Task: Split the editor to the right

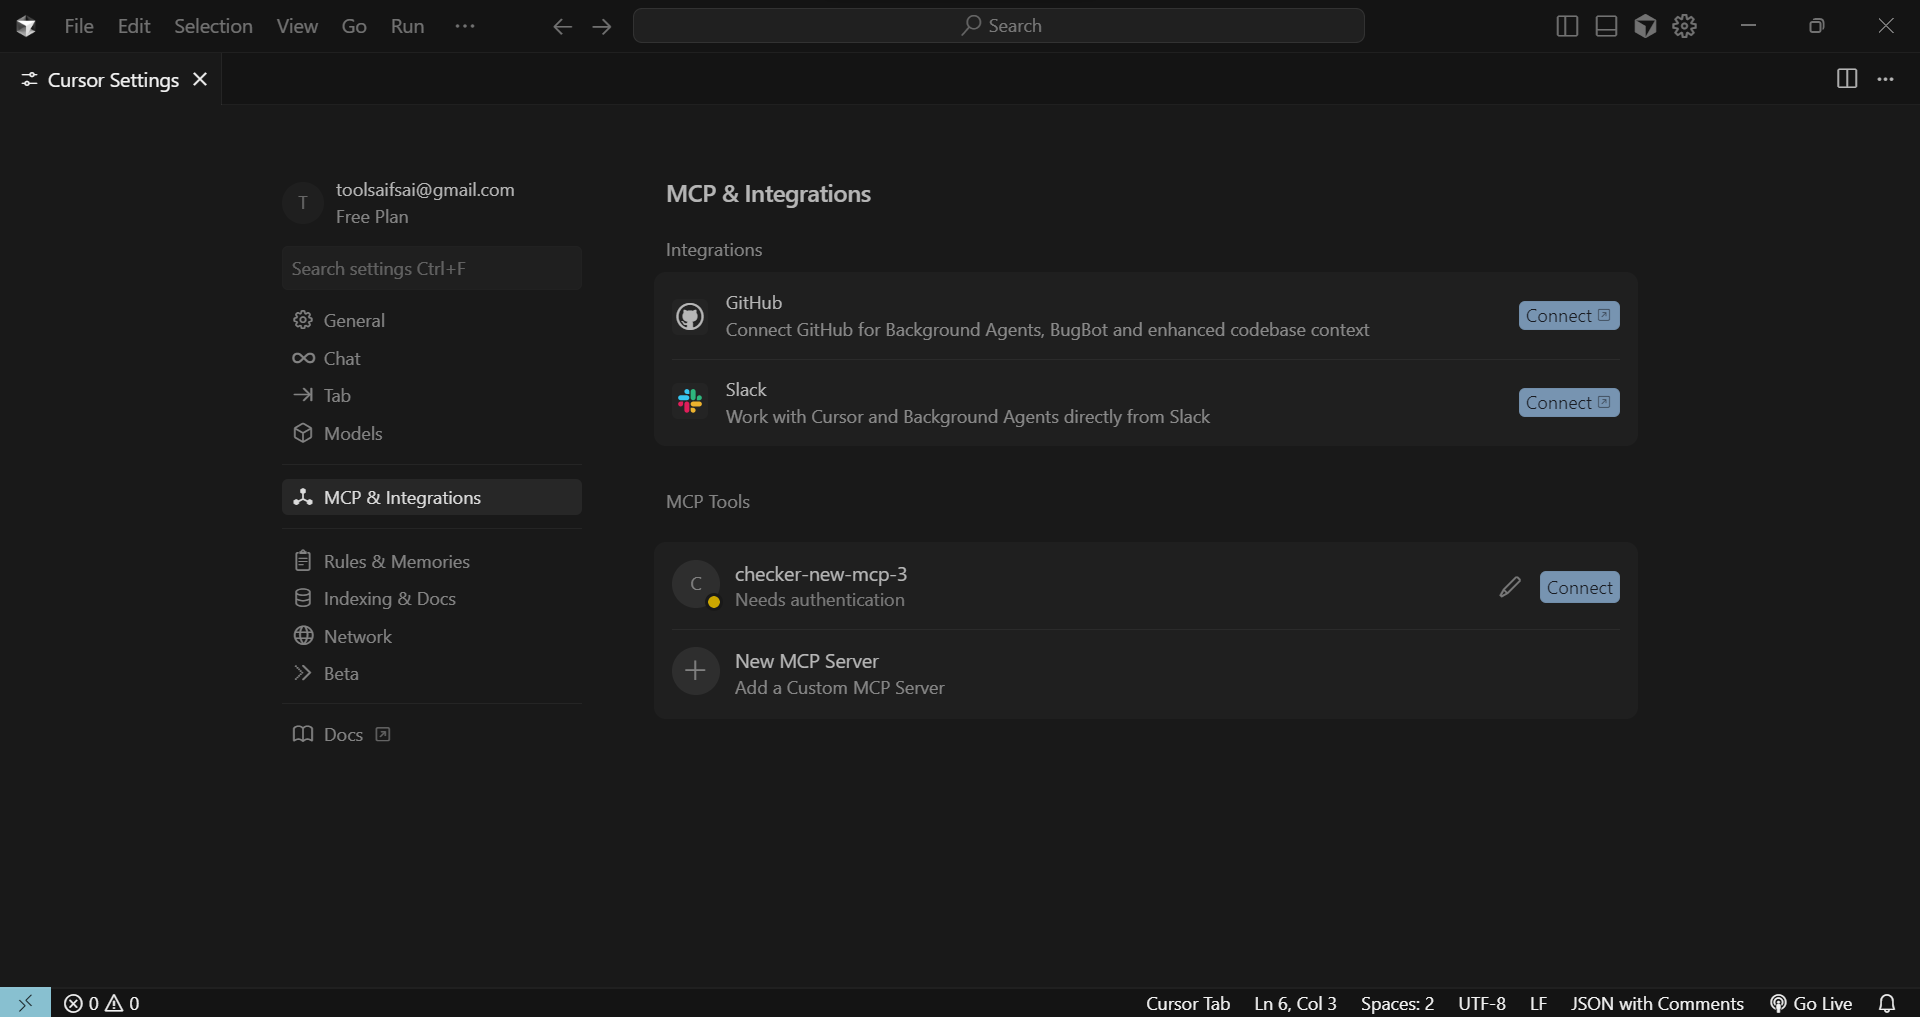Action: pos(1847,79)
